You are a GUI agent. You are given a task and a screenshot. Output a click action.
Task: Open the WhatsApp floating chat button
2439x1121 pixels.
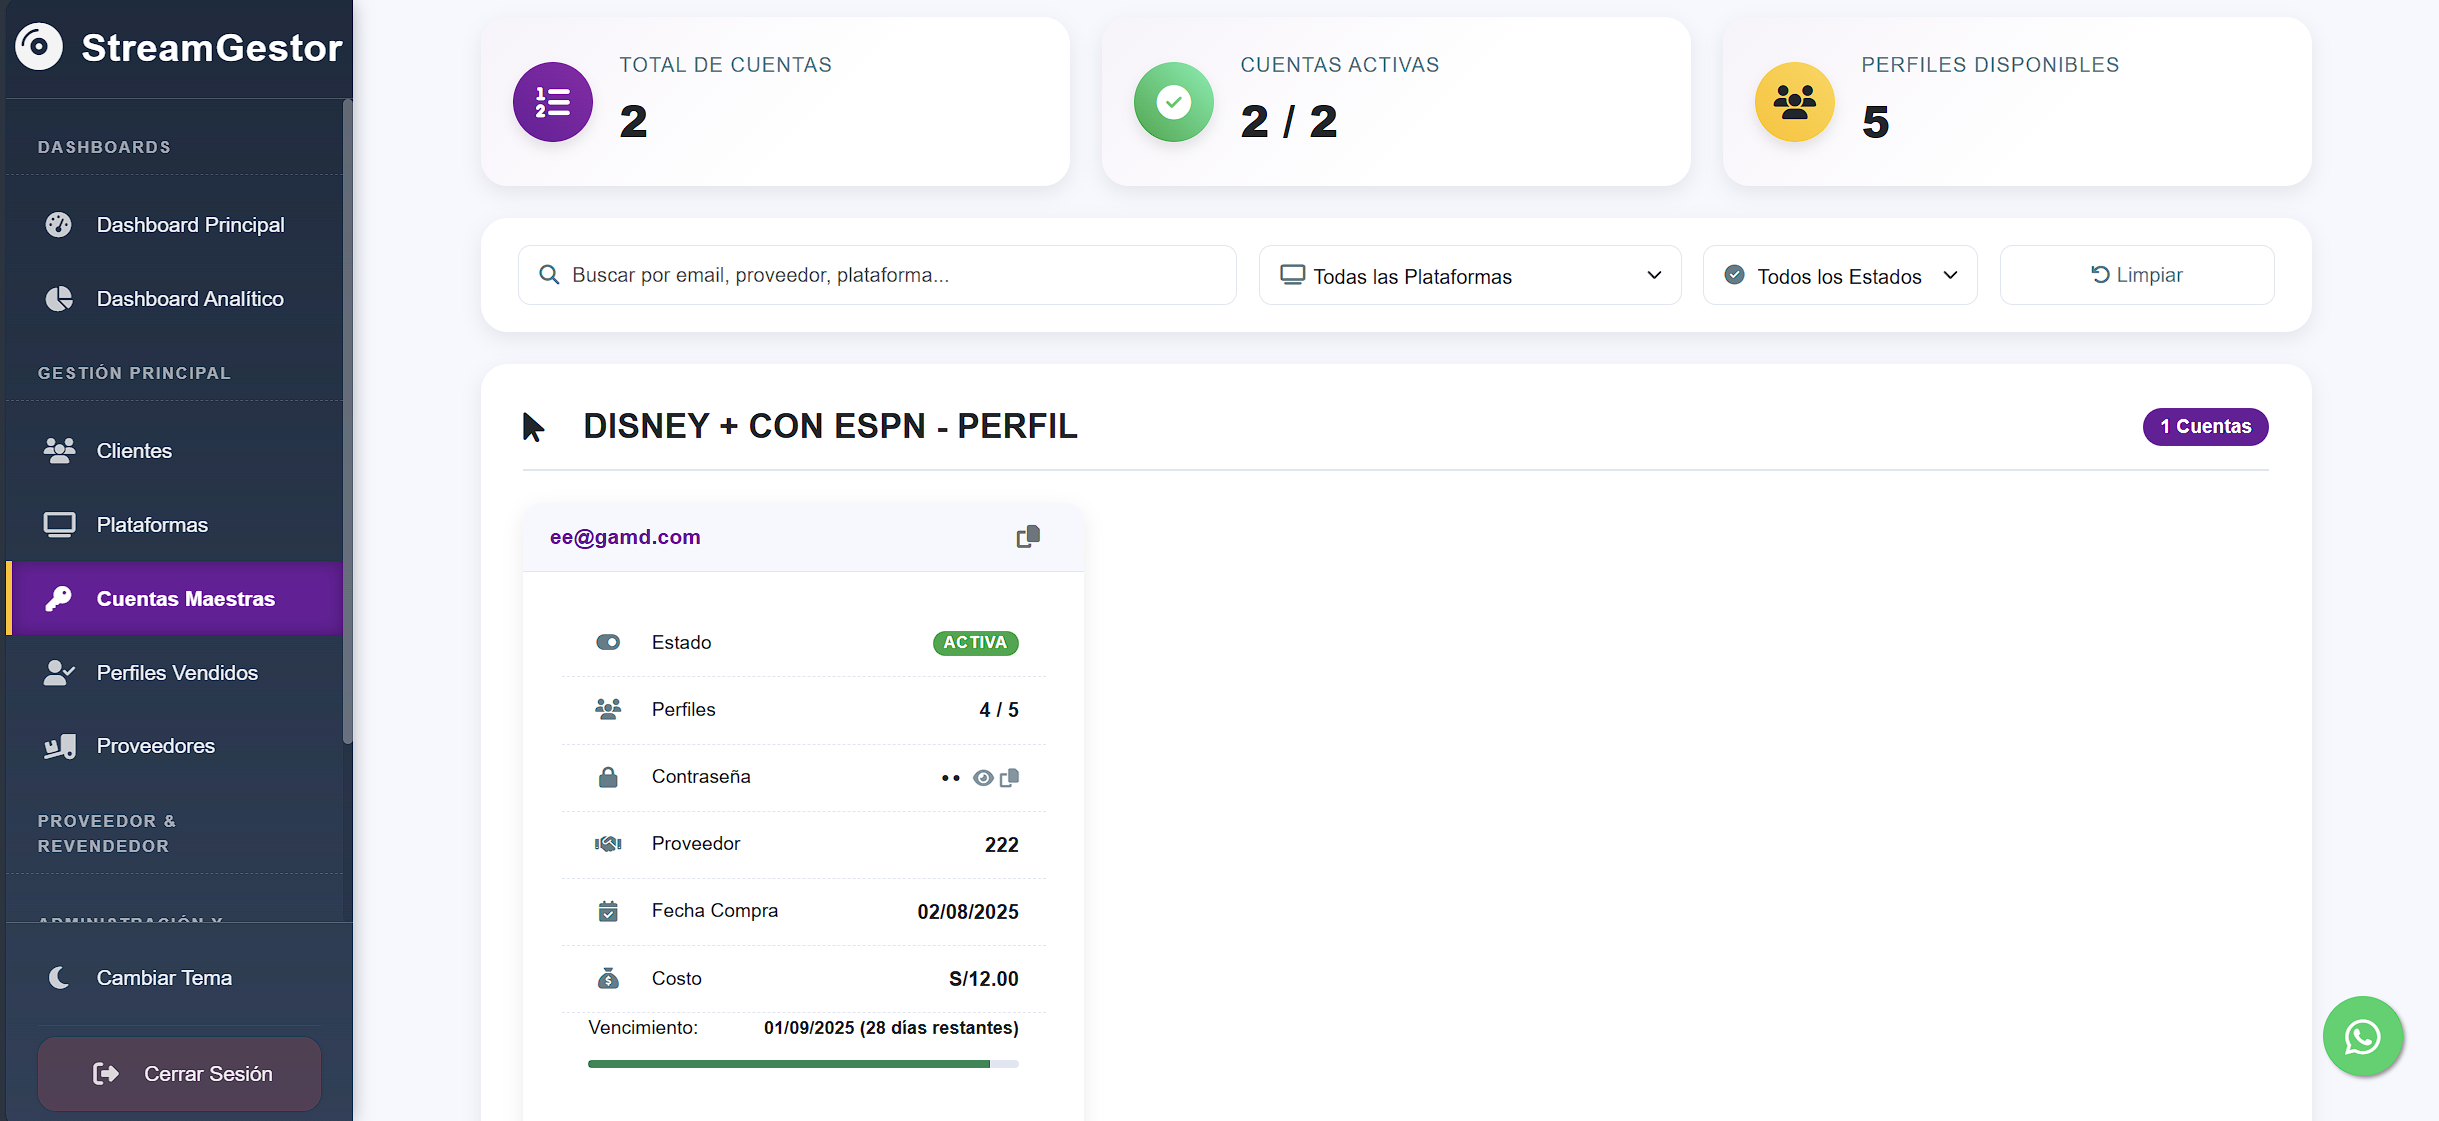[x=2363, y=1037]
